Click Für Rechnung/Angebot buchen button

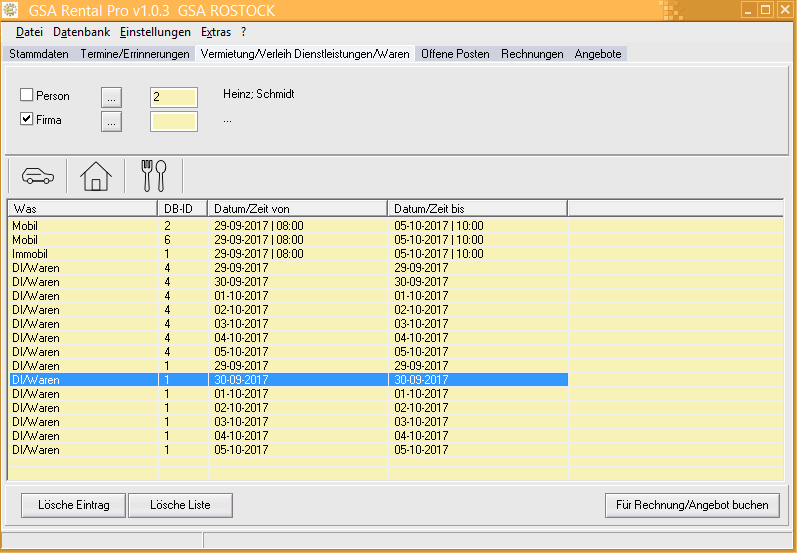click(692, 505)
